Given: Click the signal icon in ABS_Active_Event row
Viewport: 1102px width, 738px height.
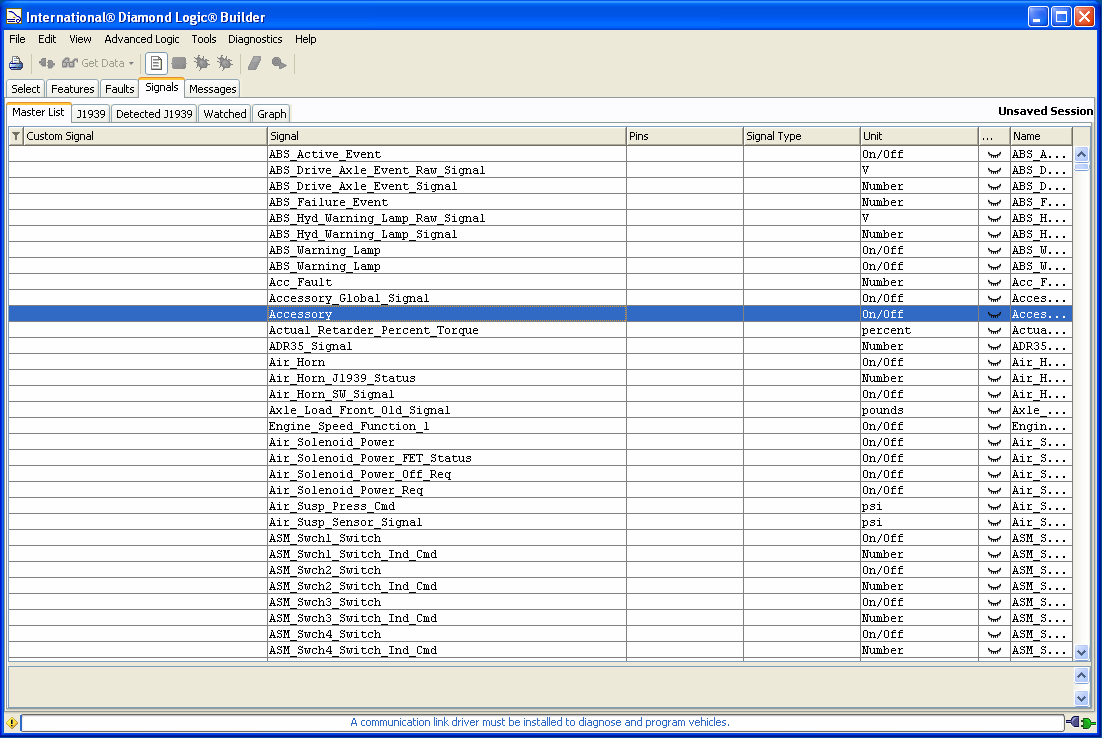Looking at the screenshot, I should point(994,155).
